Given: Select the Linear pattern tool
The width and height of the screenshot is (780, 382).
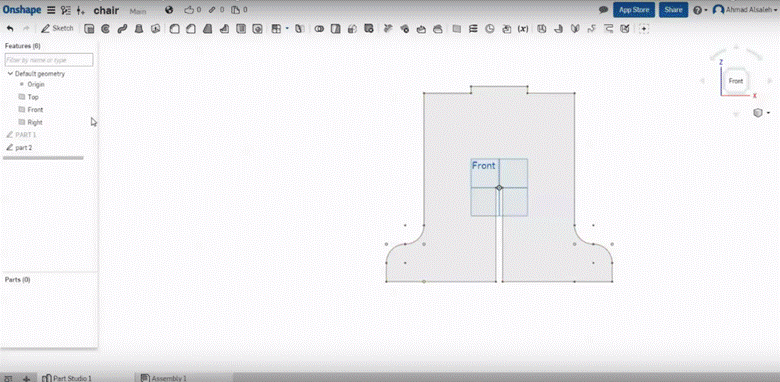Looking at the screenshot, I should click(x=276, y=29).
